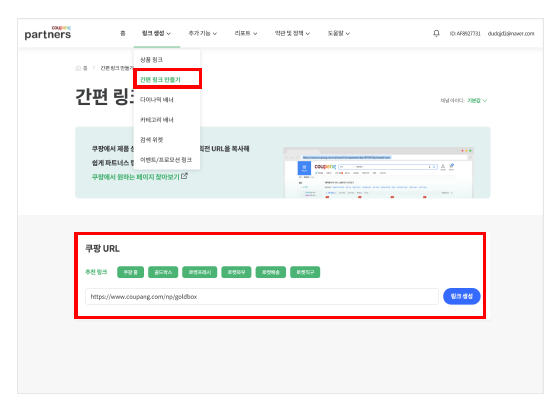554x407 pixels.
Task: Expand the 도움말 navigation menu
Action: pos(338,33)
